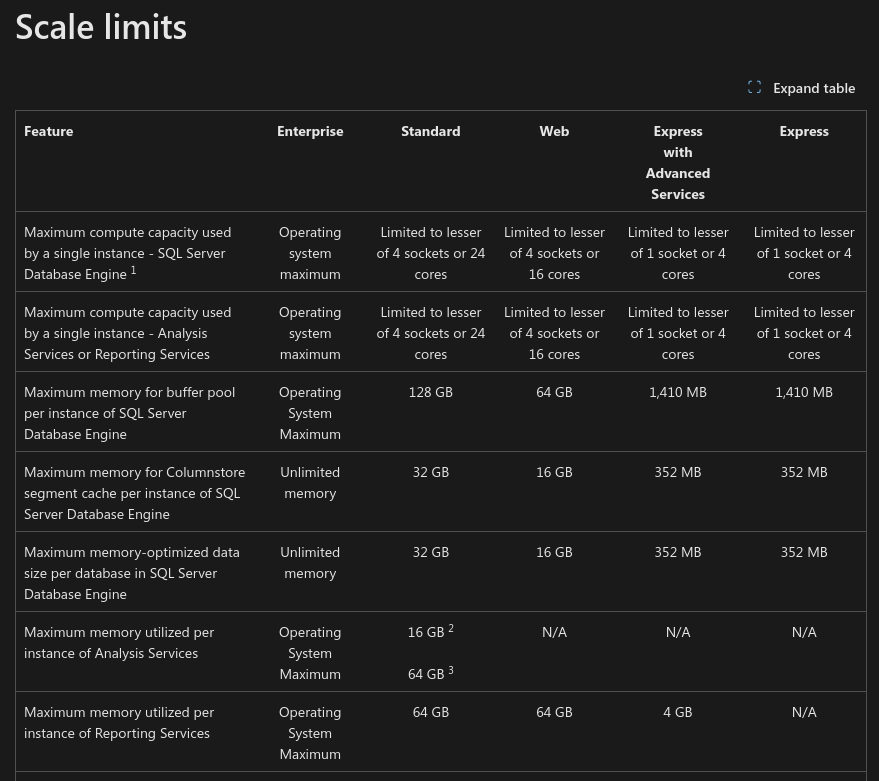Click the Reporting Services memory feature text
The image size is (879, 781).
[x=119, y=723]
